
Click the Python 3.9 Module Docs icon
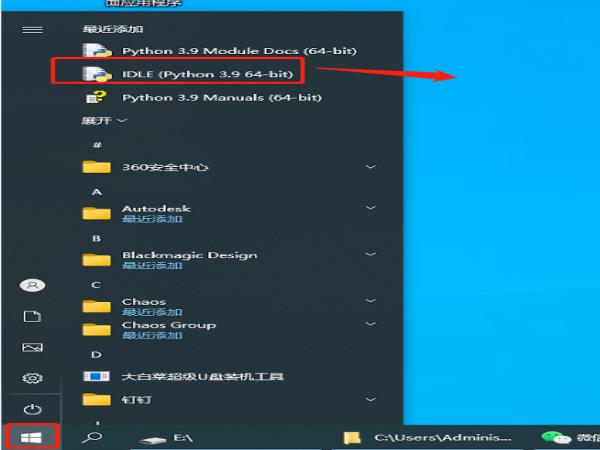pos(97,51)
